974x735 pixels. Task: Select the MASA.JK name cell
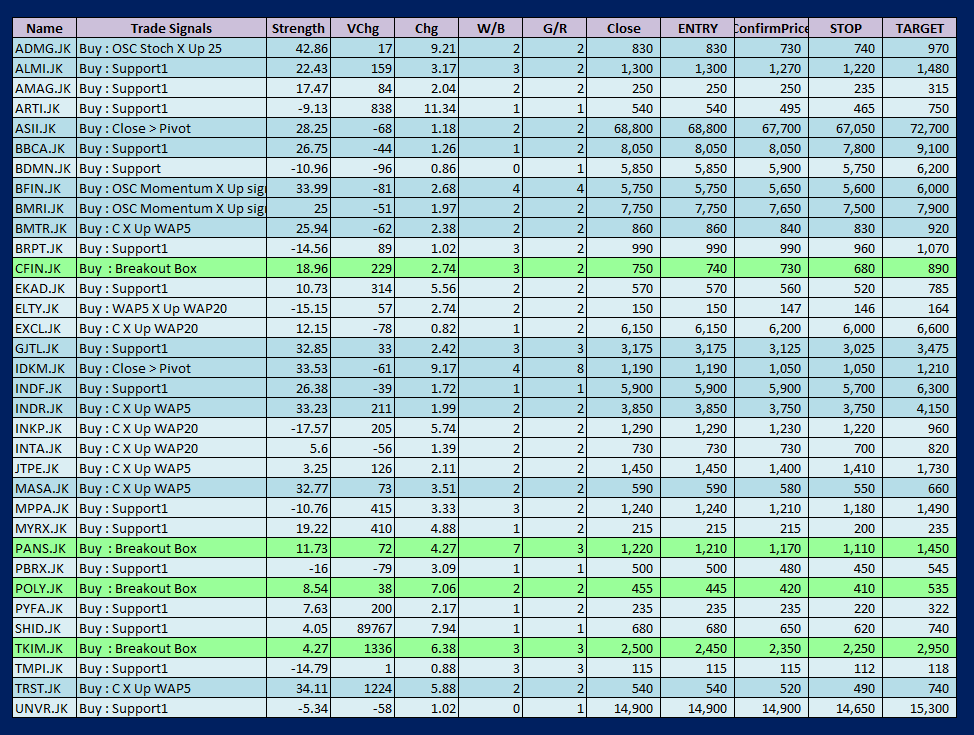[x=45, y=488]
